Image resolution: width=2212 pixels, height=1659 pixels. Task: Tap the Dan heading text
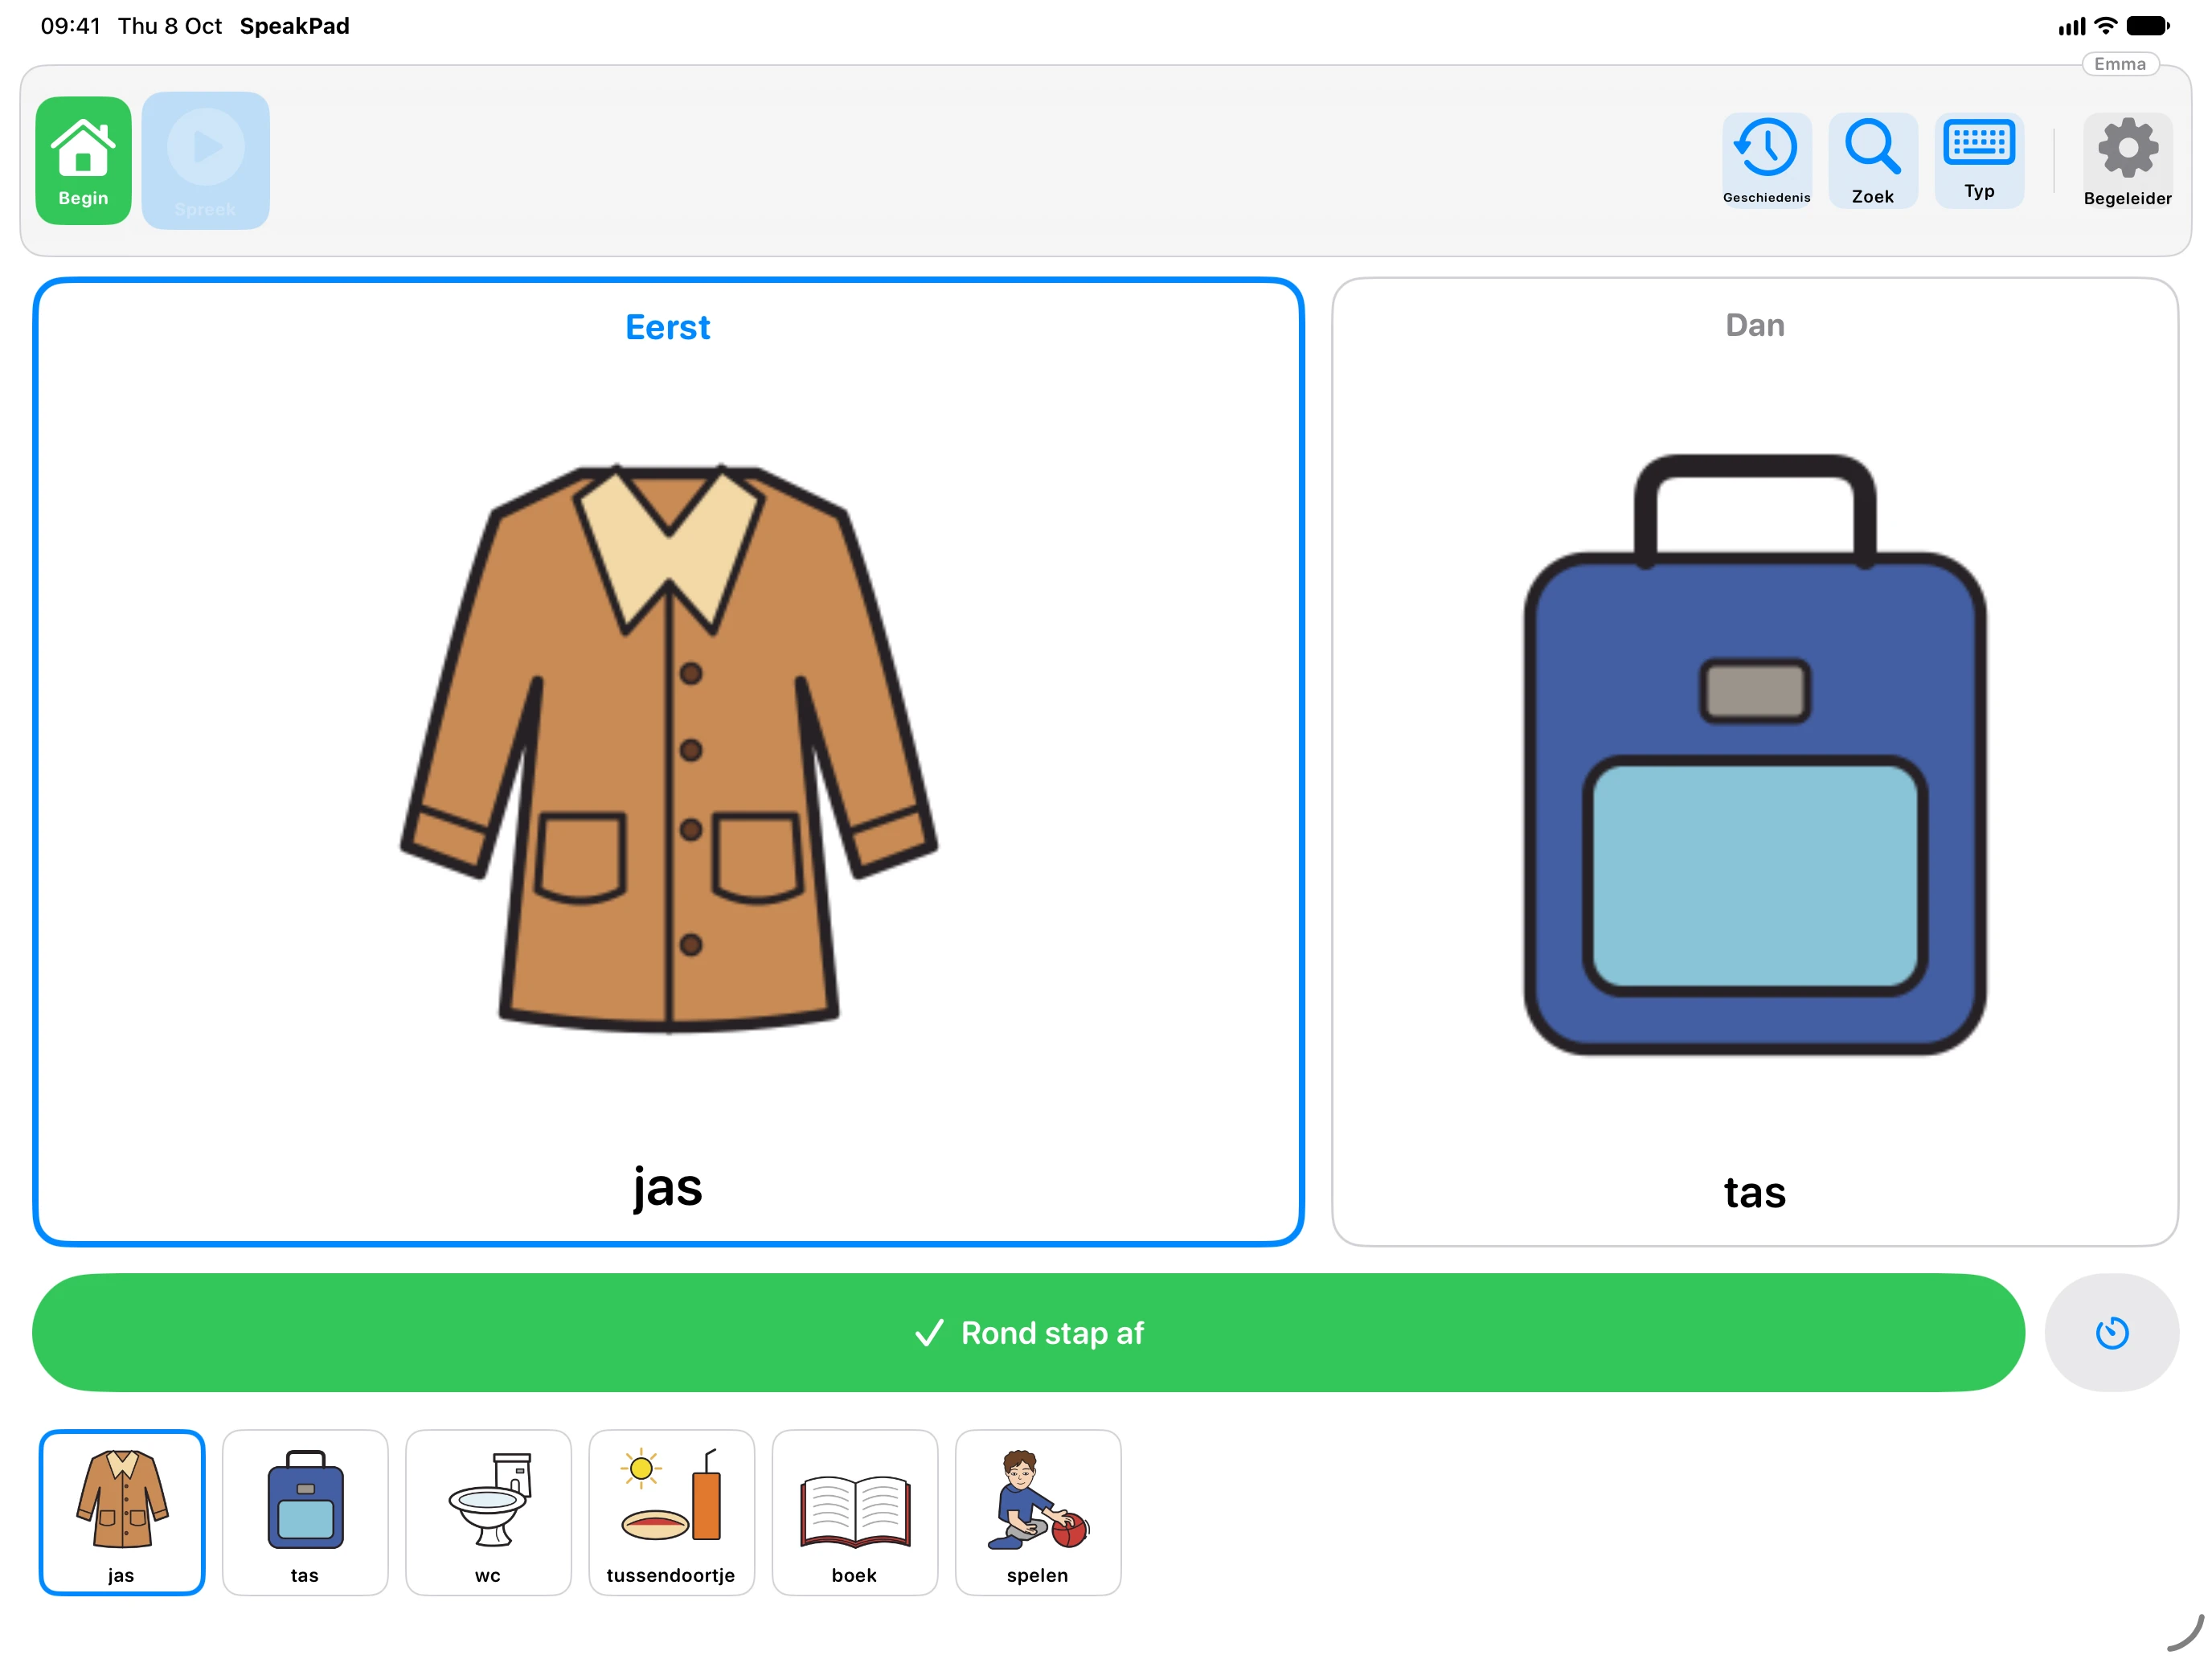[x=1754, y=325]
